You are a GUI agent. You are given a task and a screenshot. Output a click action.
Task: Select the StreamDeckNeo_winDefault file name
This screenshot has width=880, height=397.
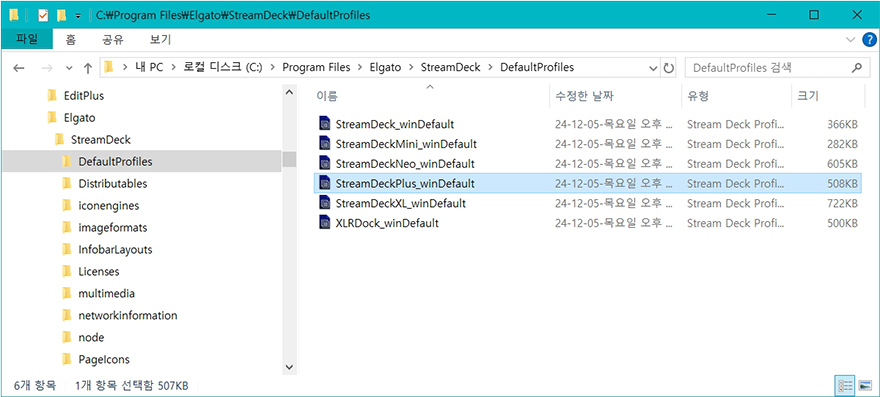click(x=405, y=164)
